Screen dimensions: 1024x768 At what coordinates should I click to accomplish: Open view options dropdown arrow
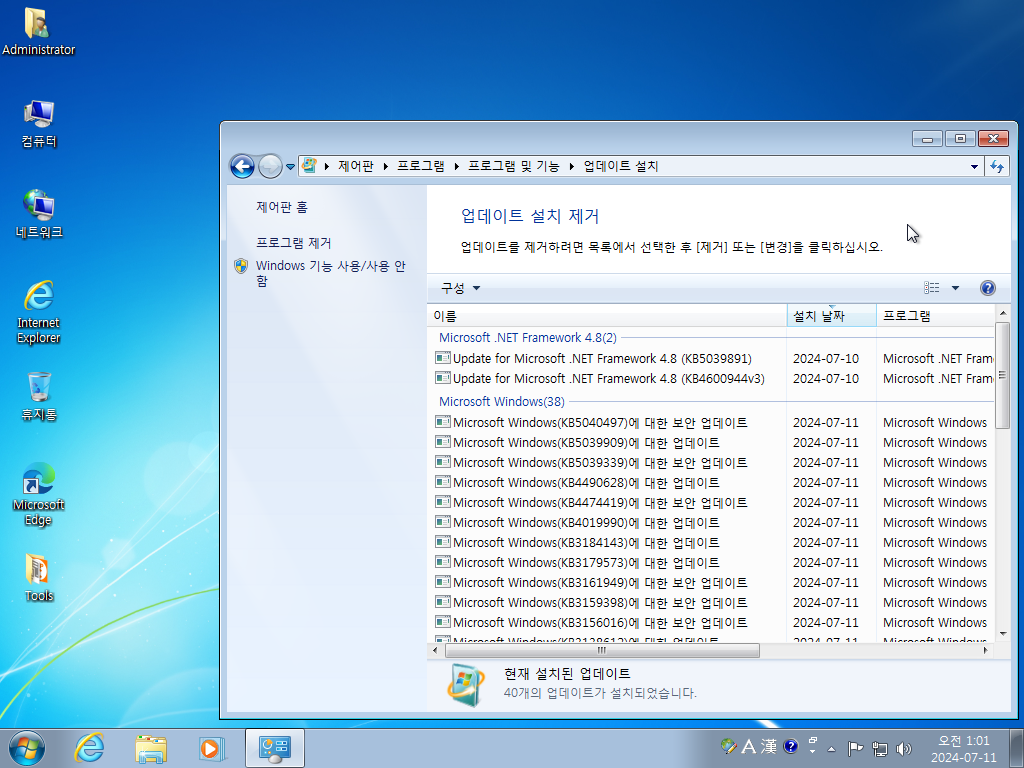click(x=955, y=288)
